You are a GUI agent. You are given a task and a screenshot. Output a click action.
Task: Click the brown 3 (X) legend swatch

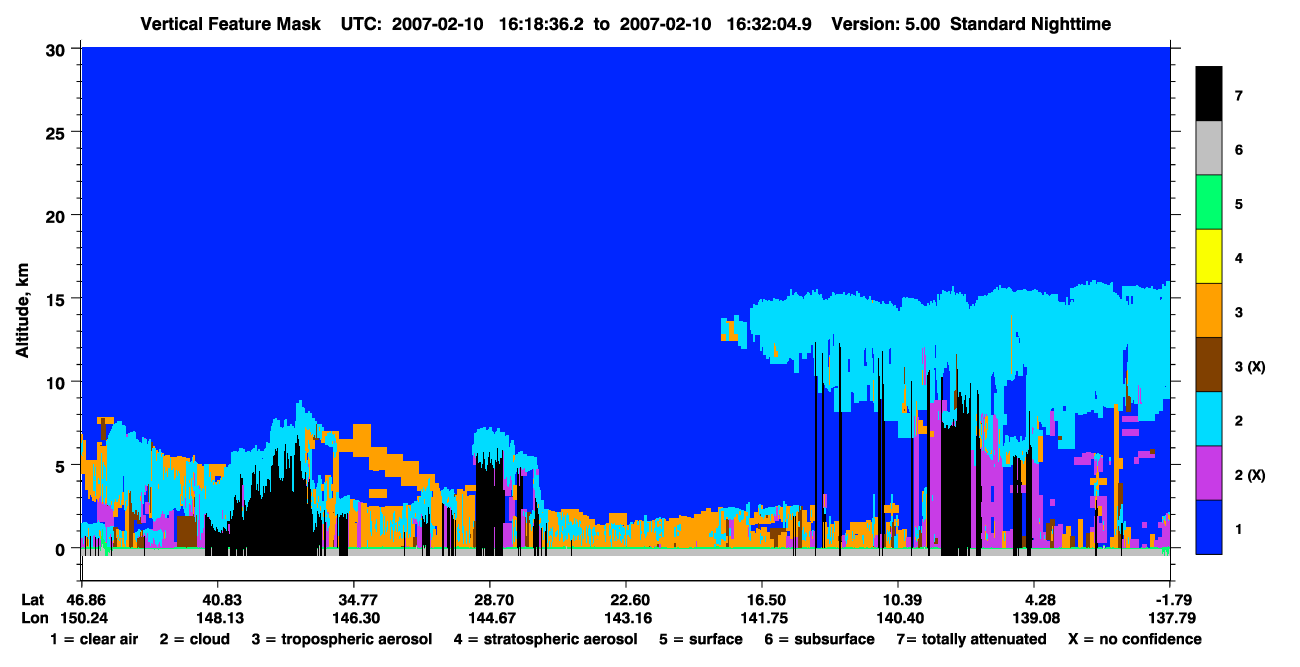[x=1209, y=364]
